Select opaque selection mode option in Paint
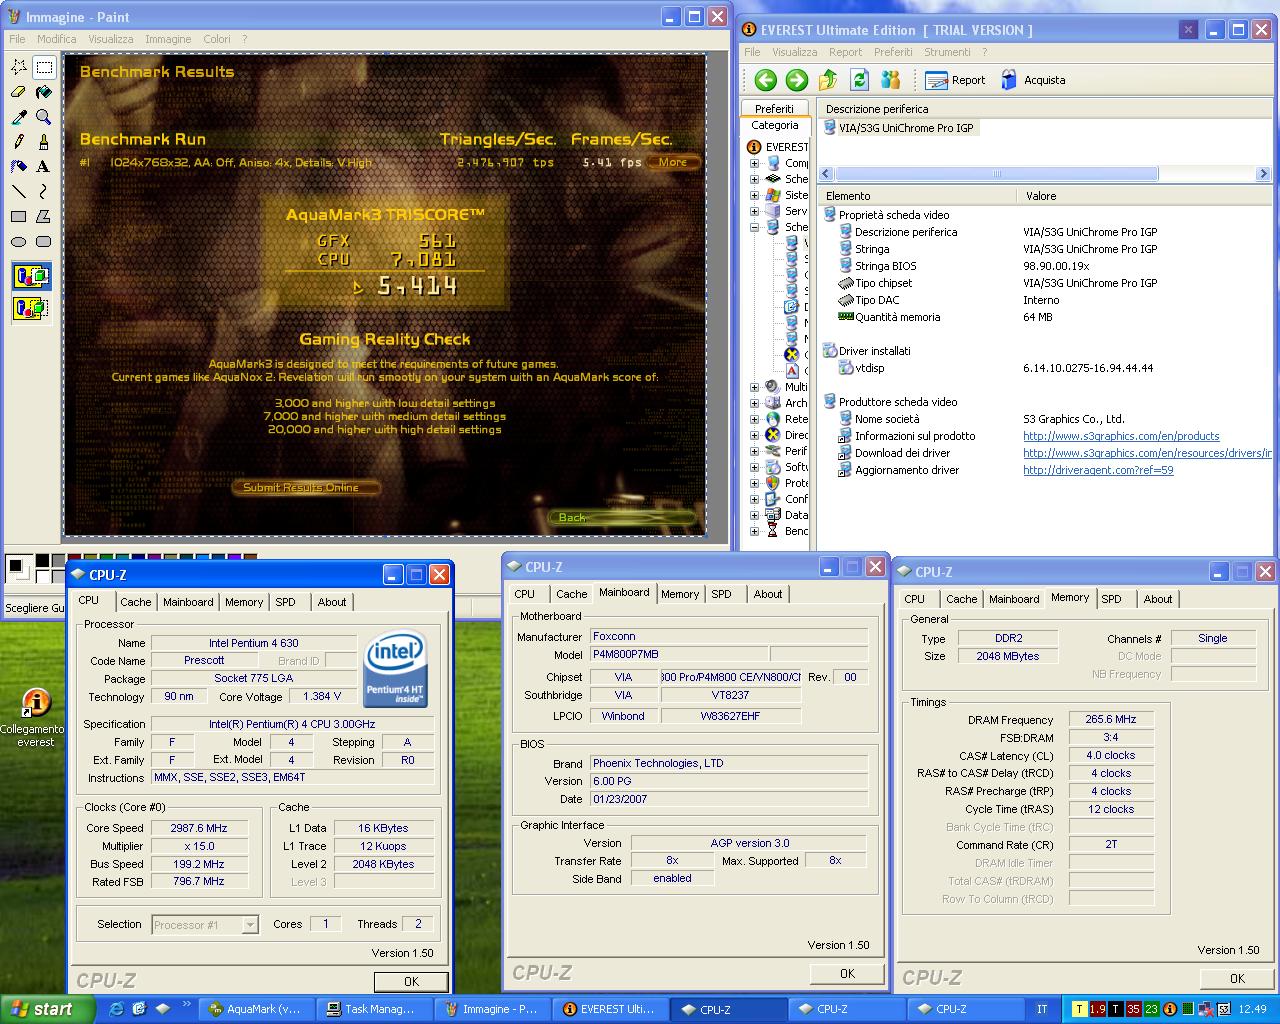The width and height of the screenshot is (1280, 1024). pyautogui.click(x=31, y=276)
